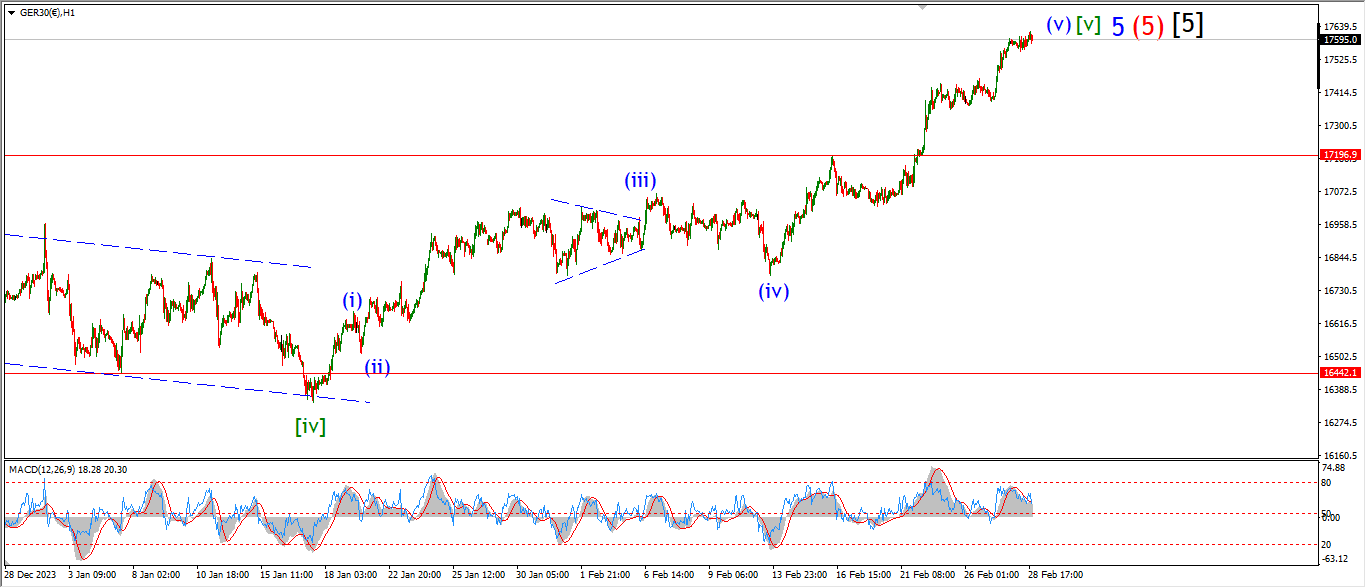Click the red 17196.9 price level tag
This screenshot has height=588, width=1366.
pyautogui.click(x=1339, y=155)
